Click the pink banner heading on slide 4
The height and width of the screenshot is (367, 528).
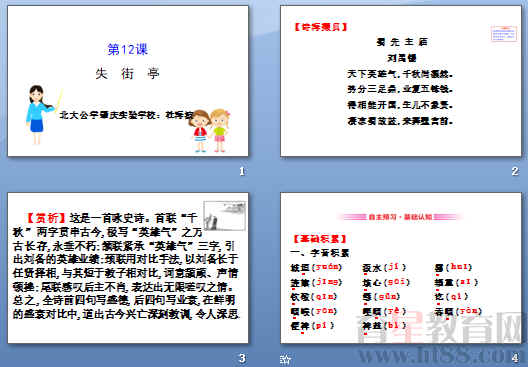(400, 217)
